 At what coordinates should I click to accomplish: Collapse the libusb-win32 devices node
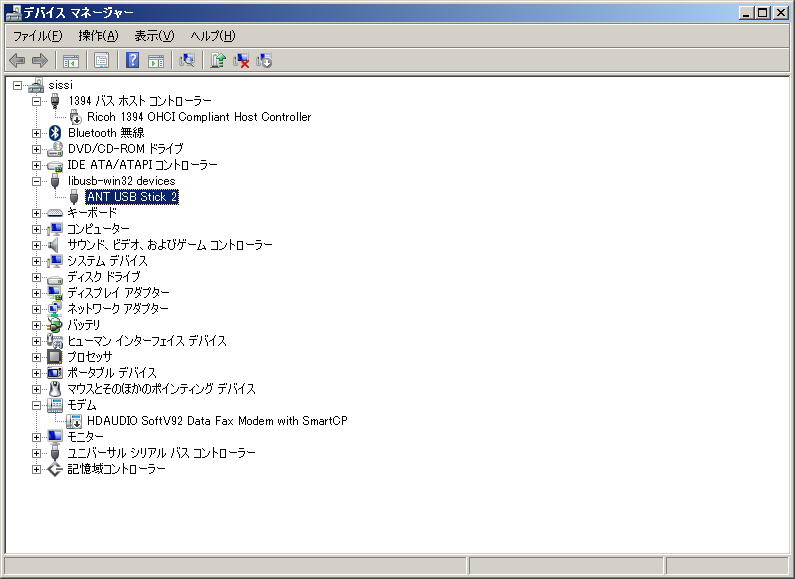tap(37, 181)
